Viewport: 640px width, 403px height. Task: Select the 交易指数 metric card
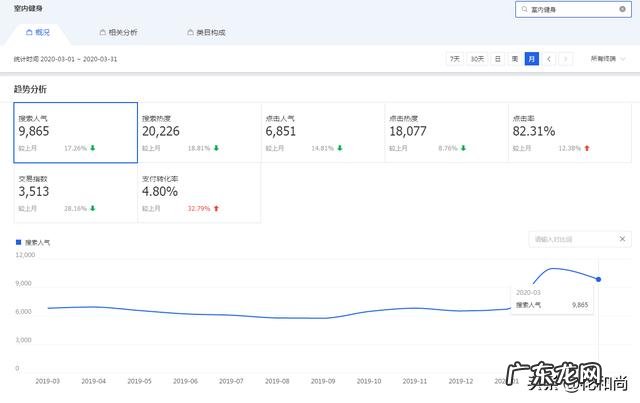(x=76, y=193)
